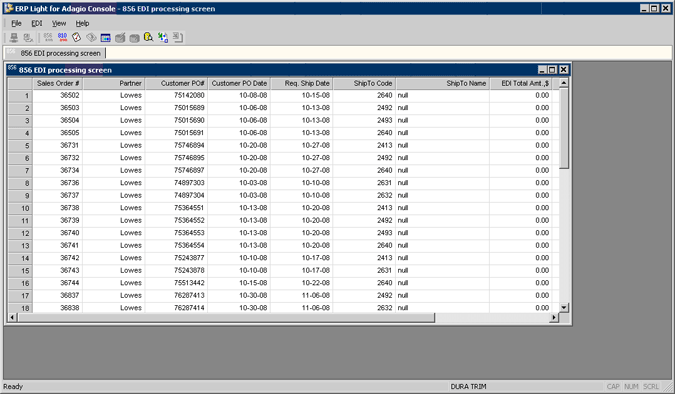Viewport: 675px width, 394px height.
Task: Click null ShipTo Name for order 36503
Action: click(x=443, y=108)
